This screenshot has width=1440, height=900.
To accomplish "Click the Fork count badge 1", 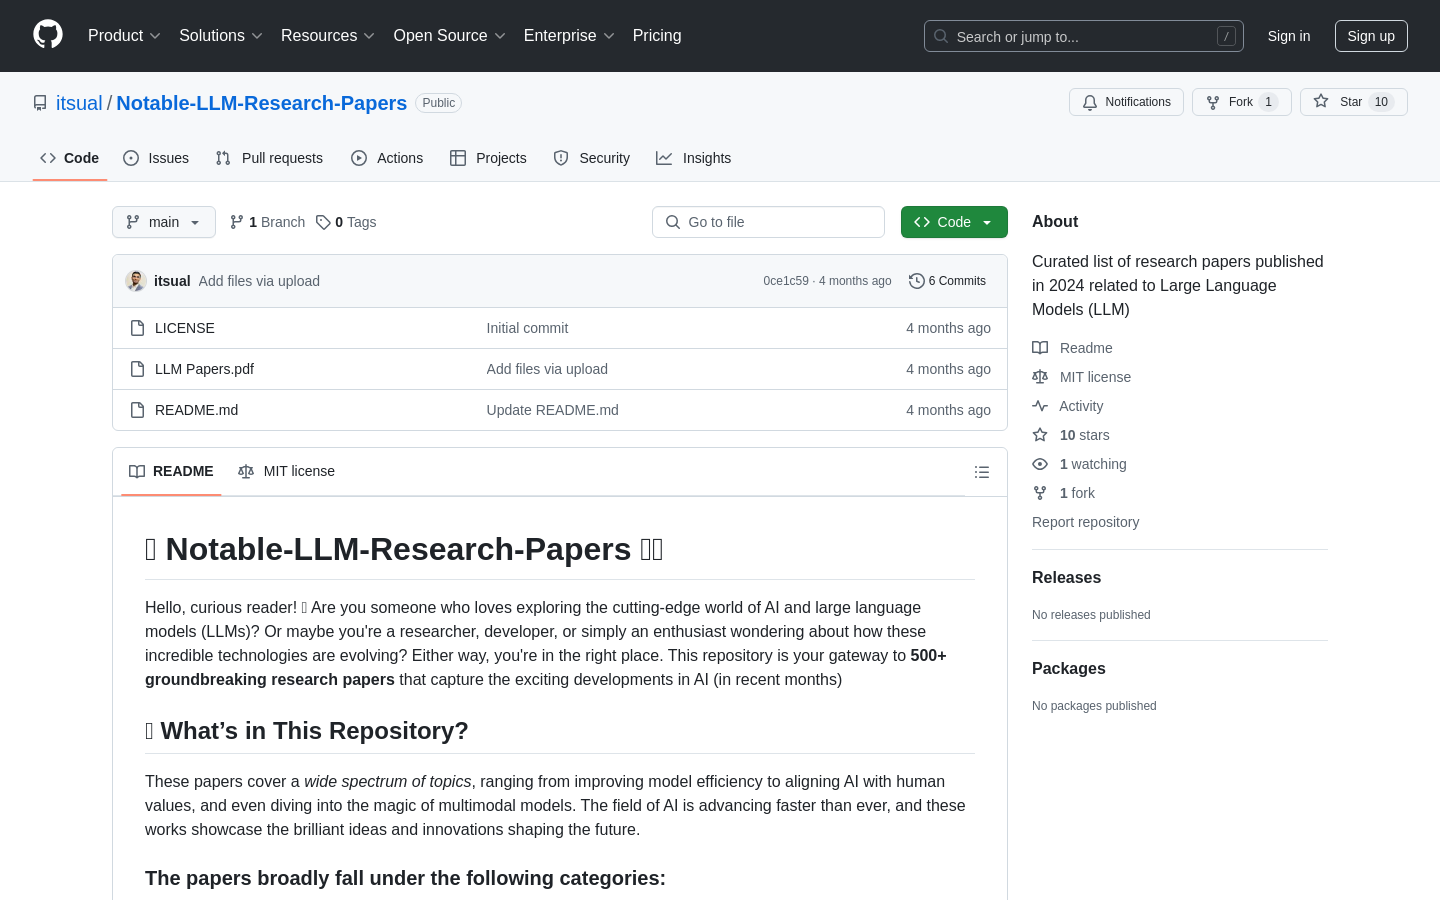I will click(x=1269, y=102).
